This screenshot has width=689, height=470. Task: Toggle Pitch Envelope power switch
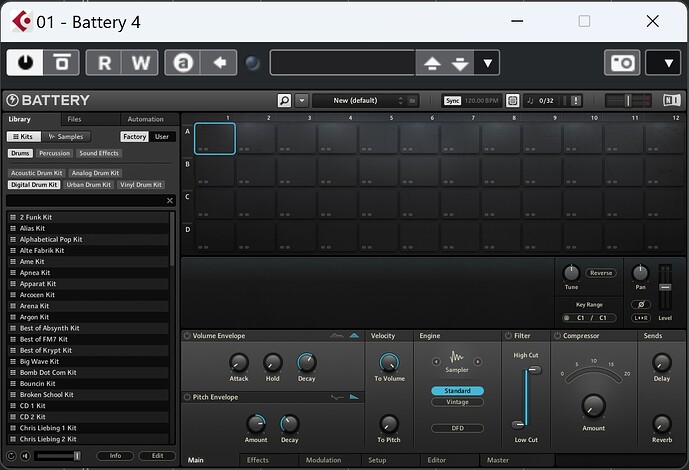[x=187, y=397]
